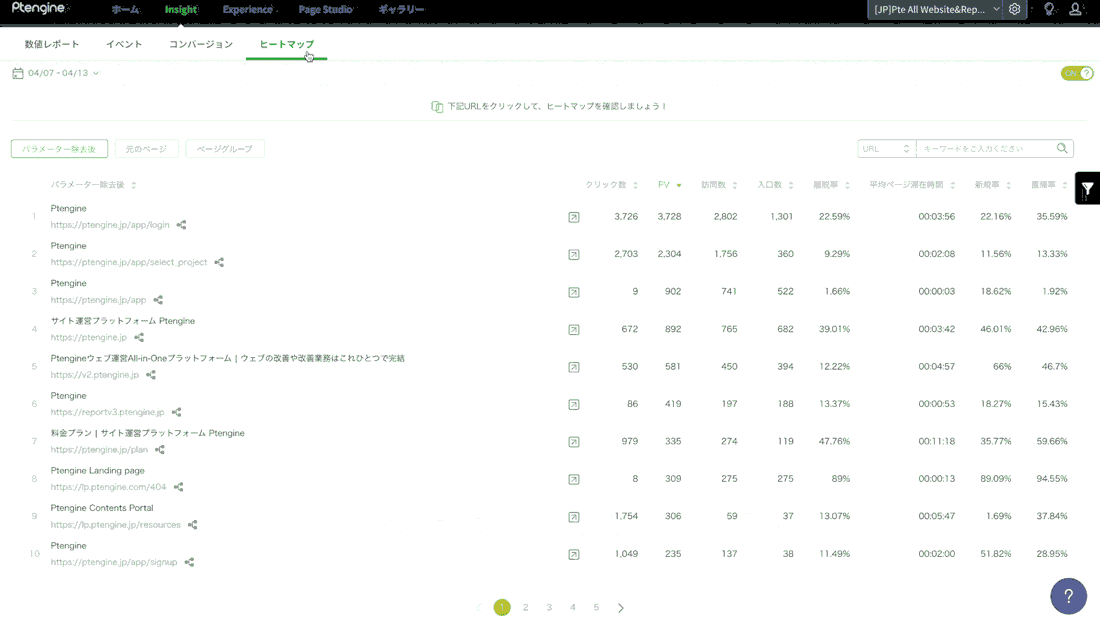This screenshot has width=1100, height=619.
Task: Toggle the ON switch at top right
Action: 1077,73
